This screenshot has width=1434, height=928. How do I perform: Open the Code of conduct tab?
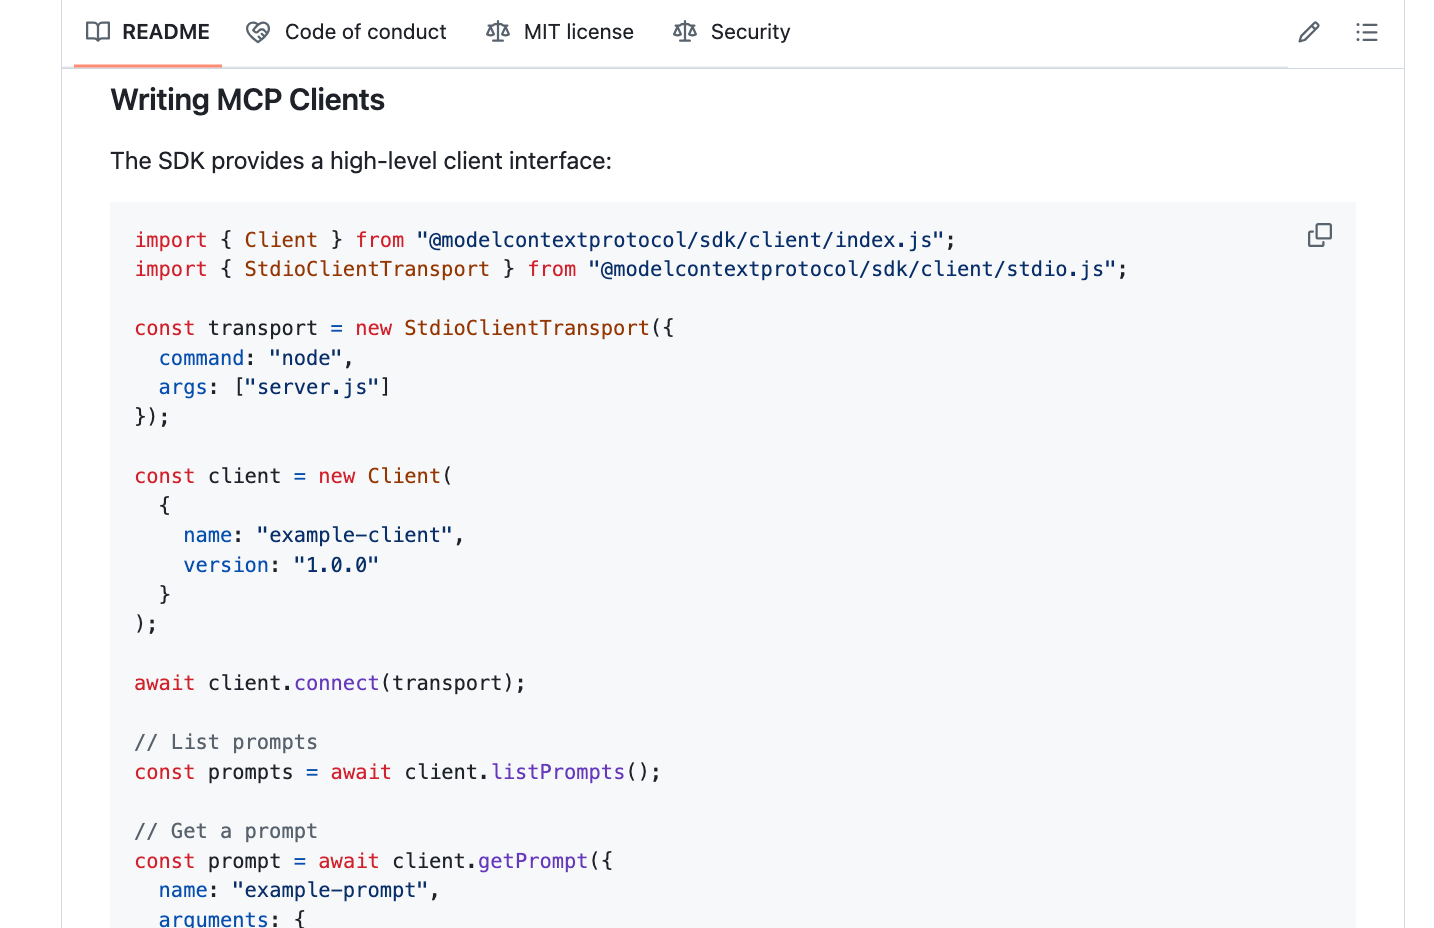click(365, 31)
